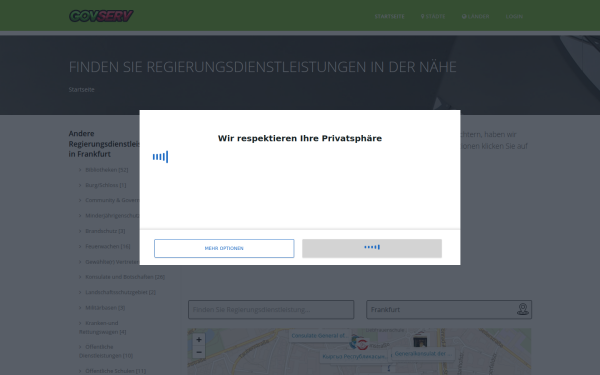The height and width of the screenshot is (375, 600).
Task: Click the government service search field
Action: pos(271,310)
